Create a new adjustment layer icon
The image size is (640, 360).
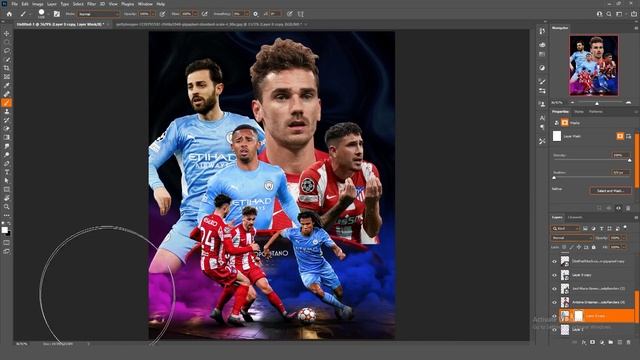602,342
